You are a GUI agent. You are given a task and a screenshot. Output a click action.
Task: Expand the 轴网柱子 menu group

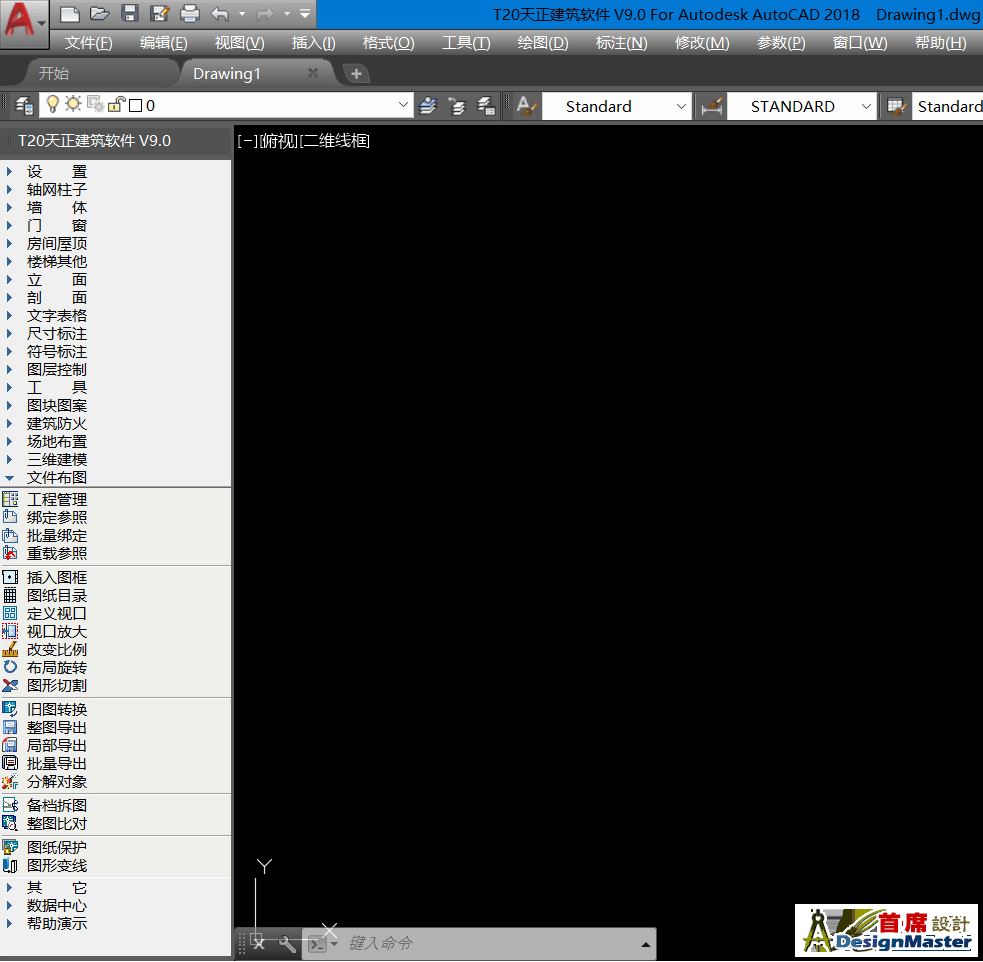[x=9, y=189]
